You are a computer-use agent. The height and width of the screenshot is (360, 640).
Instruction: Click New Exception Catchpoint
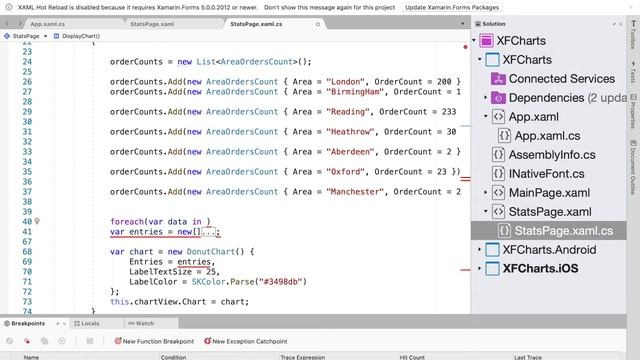point(245,341)
